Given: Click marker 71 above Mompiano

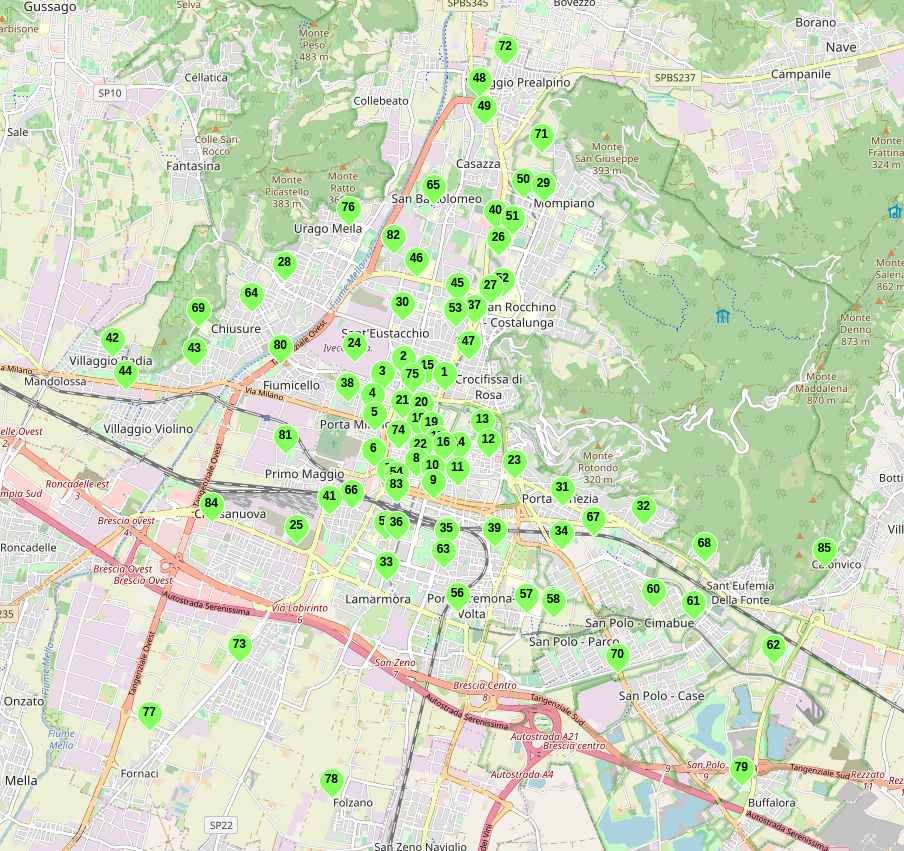Looking at the screenshot, I should click(x=541, y=137).
